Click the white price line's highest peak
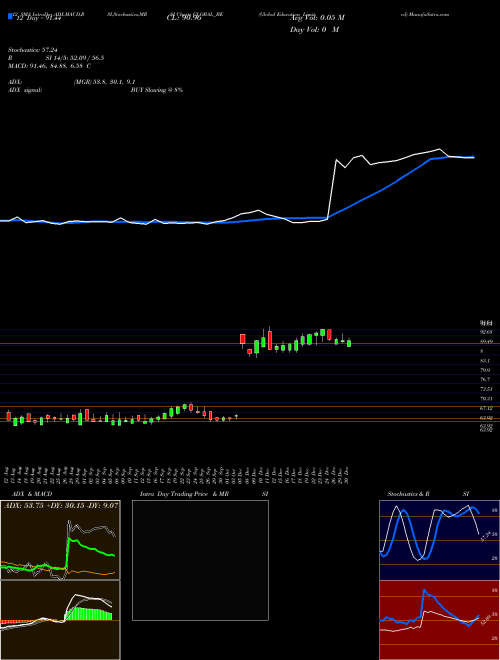 click(x=440, y=149)
